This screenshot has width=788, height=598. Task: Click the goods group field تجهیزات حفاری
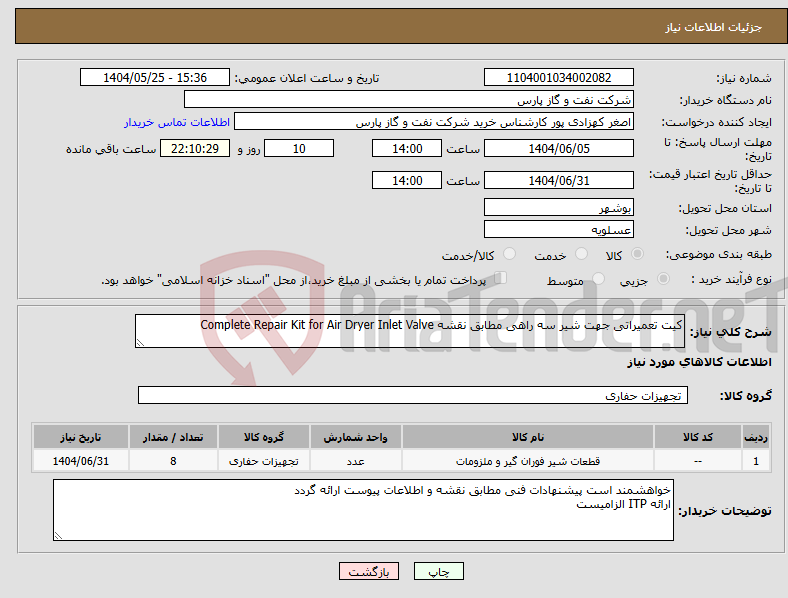(413, 395)
